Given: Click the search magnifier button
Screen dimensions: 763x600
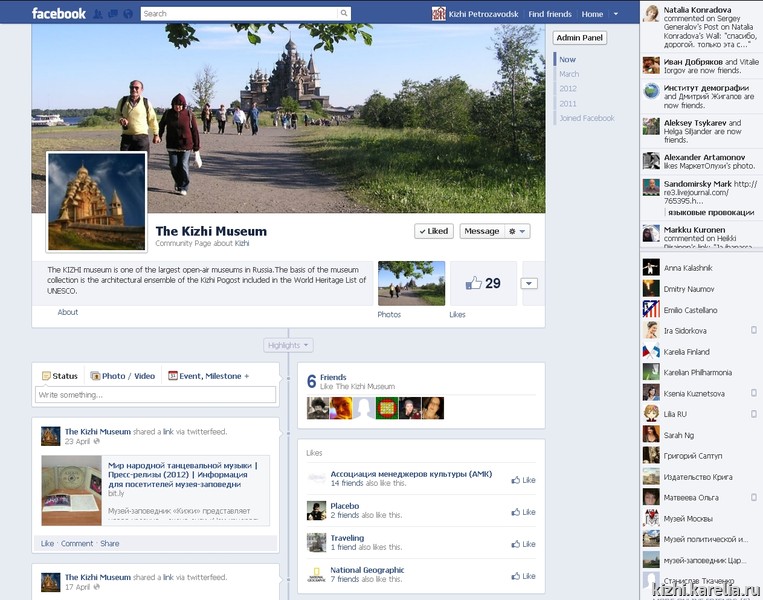Looking at the screenshot, I should (x=344, y=13).
